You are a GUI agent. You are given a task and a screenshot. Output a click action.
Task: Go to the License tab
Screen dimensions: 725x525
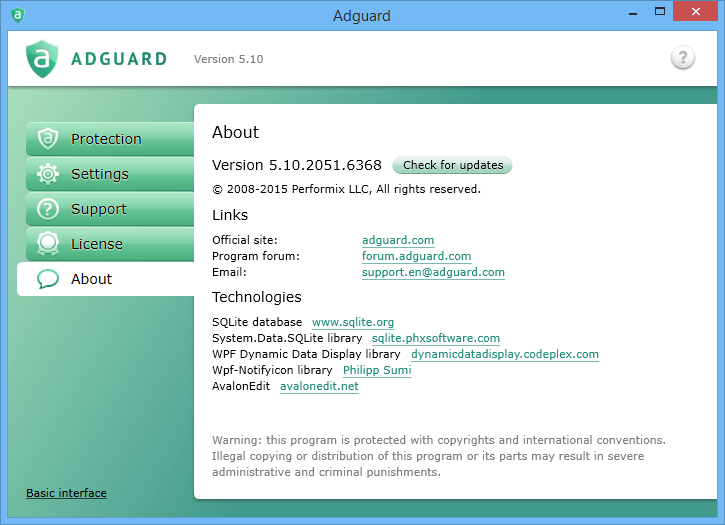point(97,244)
